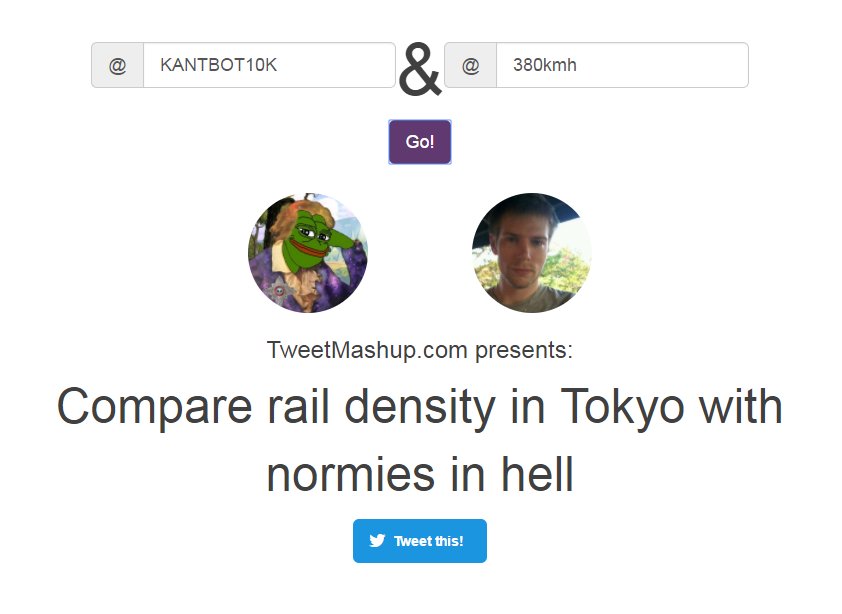Viewport: 842px width, 614px height.
Task: Click the TweetMashup.com presents text
Action: coord(420,350)
